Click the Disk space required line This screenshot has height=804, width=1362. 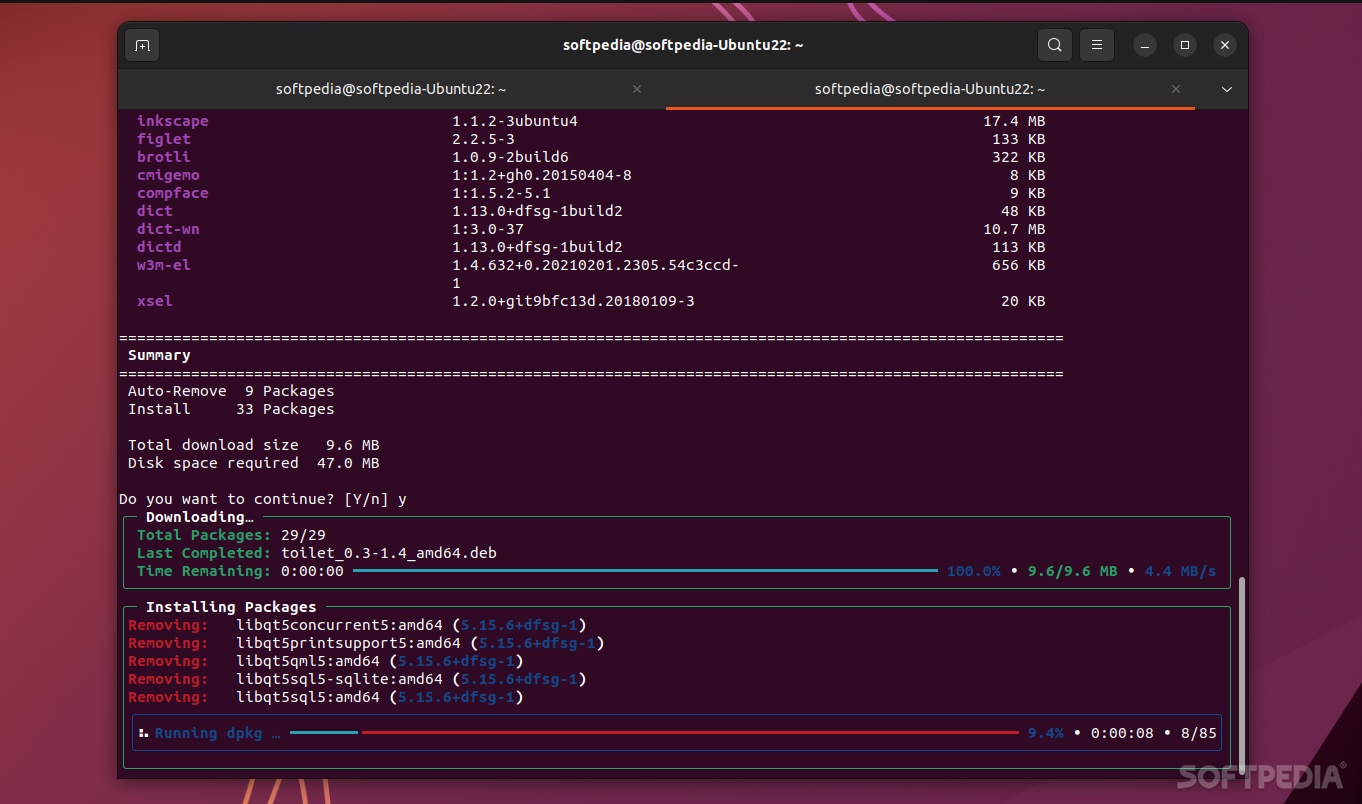pos(254,463)
